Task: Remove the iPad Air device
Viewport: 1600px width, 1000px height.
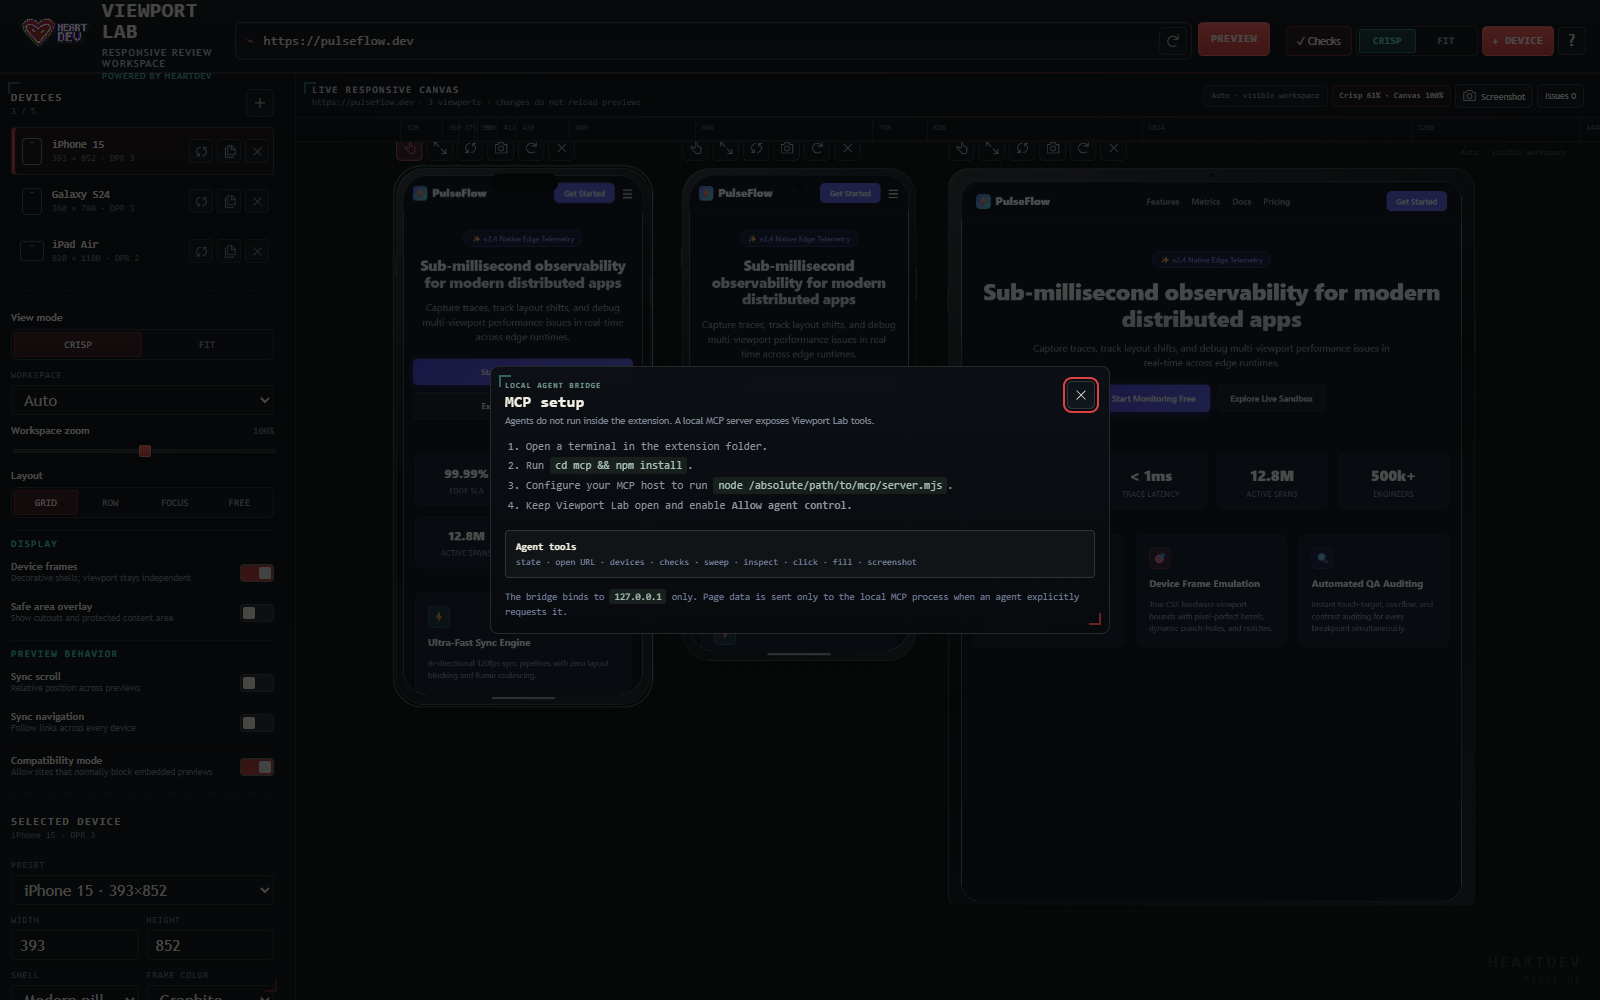Action: 258,251
